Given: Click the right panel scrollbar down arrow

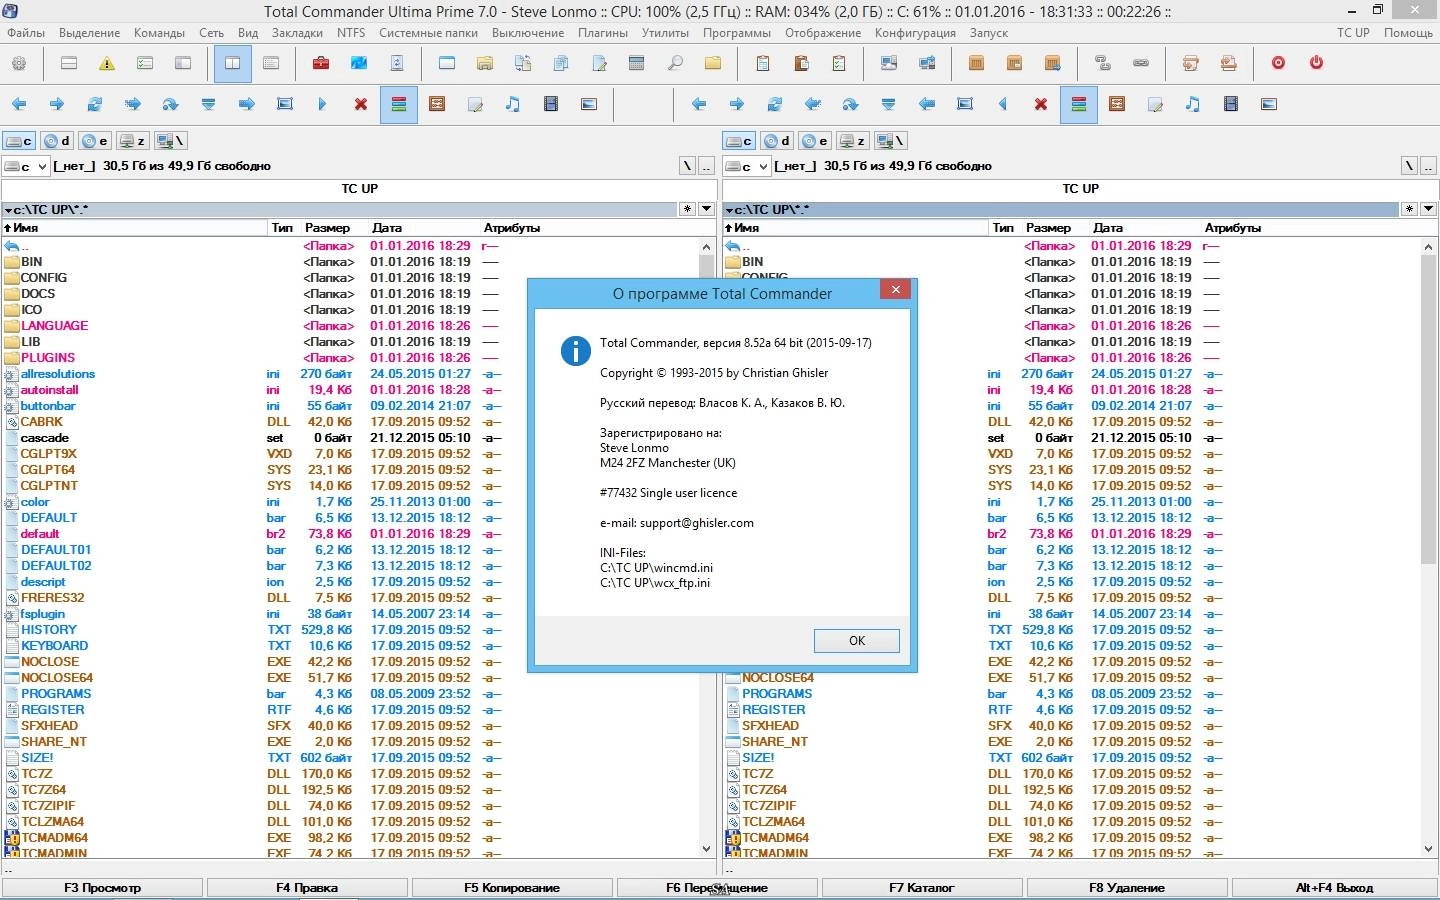Looking at the screenshot, I should pyautogui.click(x=1428, y=848).
